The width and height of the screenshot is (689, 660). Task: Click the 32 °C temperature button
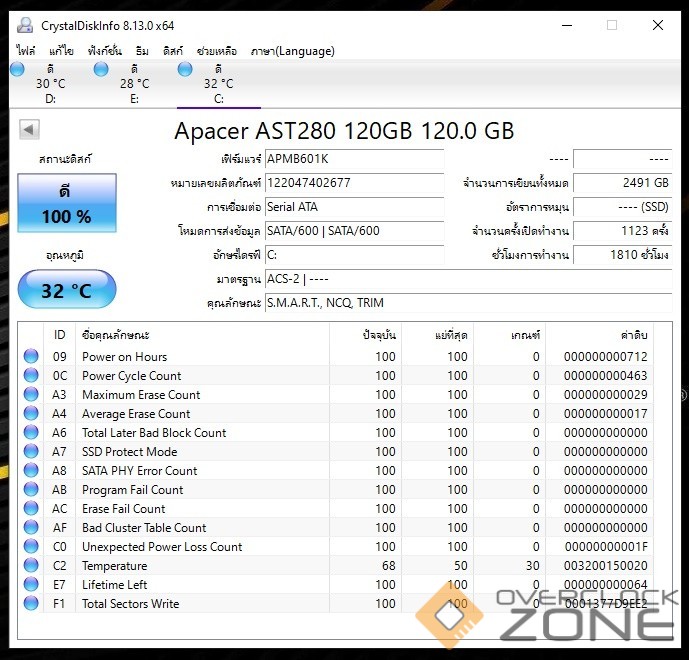click(x=67, y=291)
